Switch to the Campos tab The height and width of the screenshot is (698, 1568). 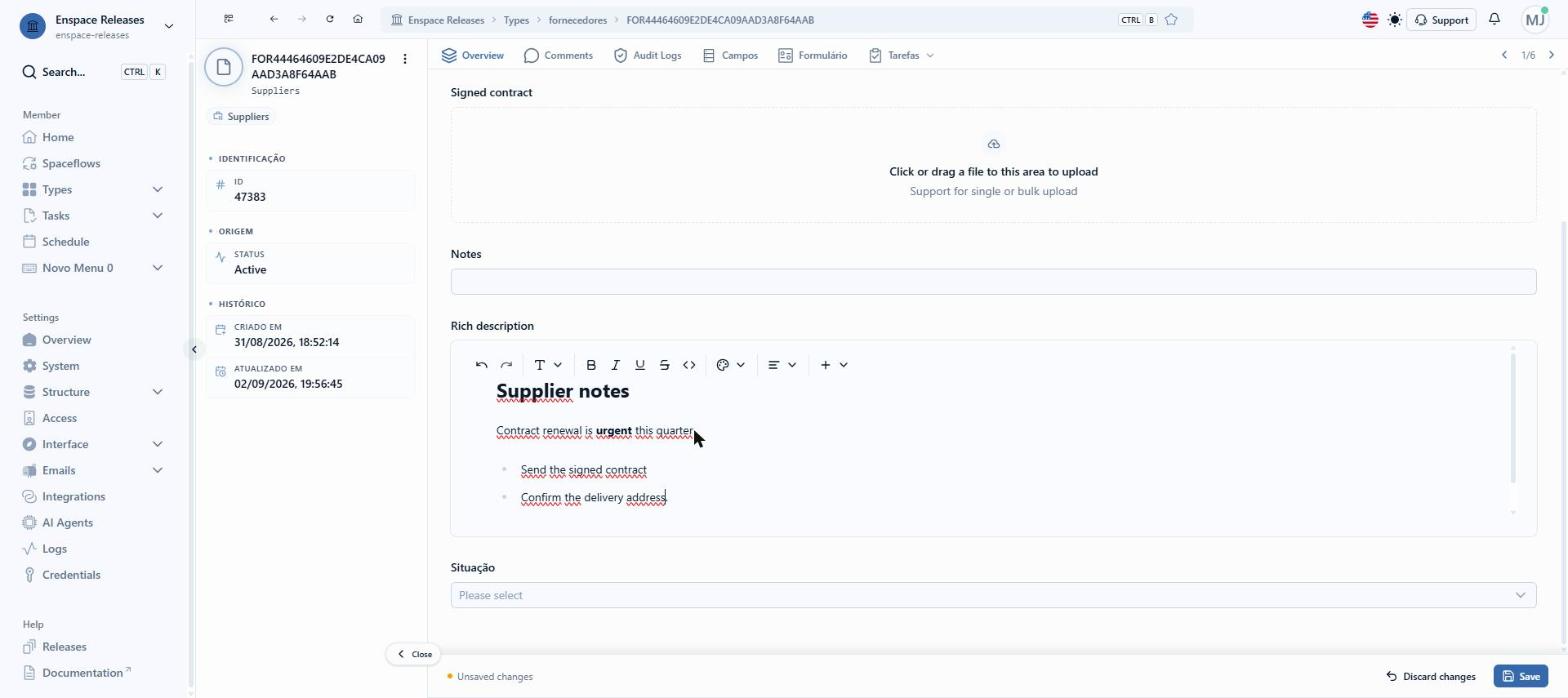730,55
